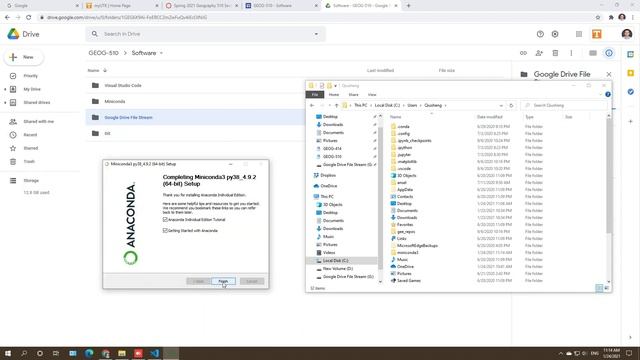Switch Drive layout with the view icon
Image resolution: width=640 pixels, height=360 pixels.
[593, 53]
